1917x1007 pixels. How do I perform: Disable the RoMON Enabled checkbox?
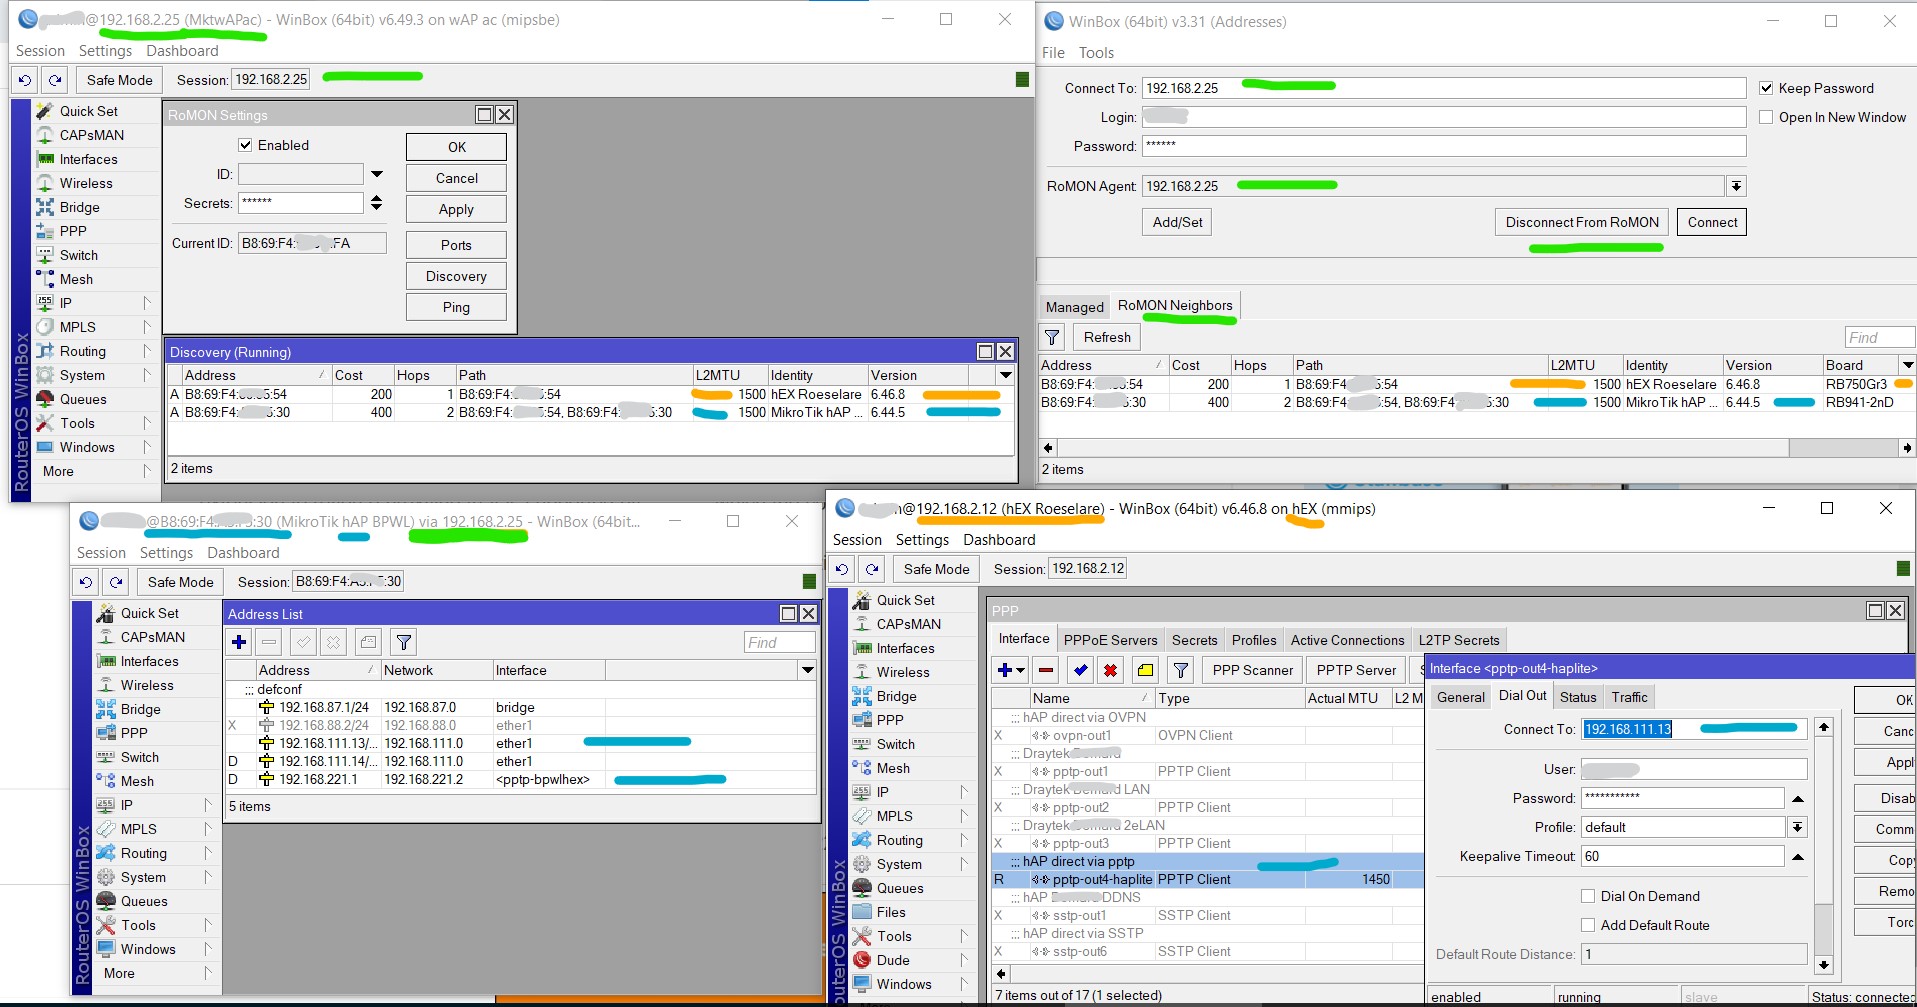click(x=246, y=145)
